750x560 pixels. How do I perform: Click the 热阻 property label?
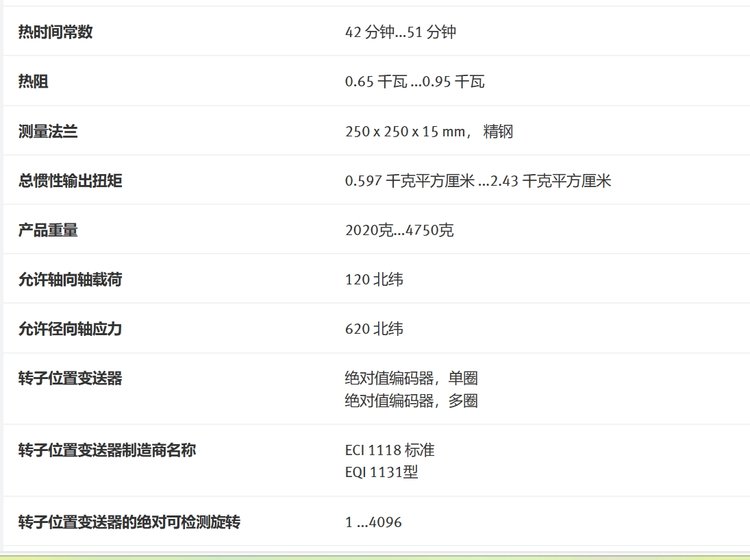(34, 81)
